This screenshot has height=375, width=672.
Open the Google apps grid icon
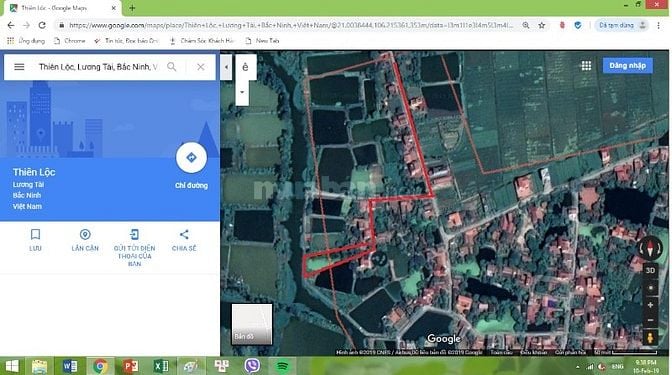click(x=586, y=66)
